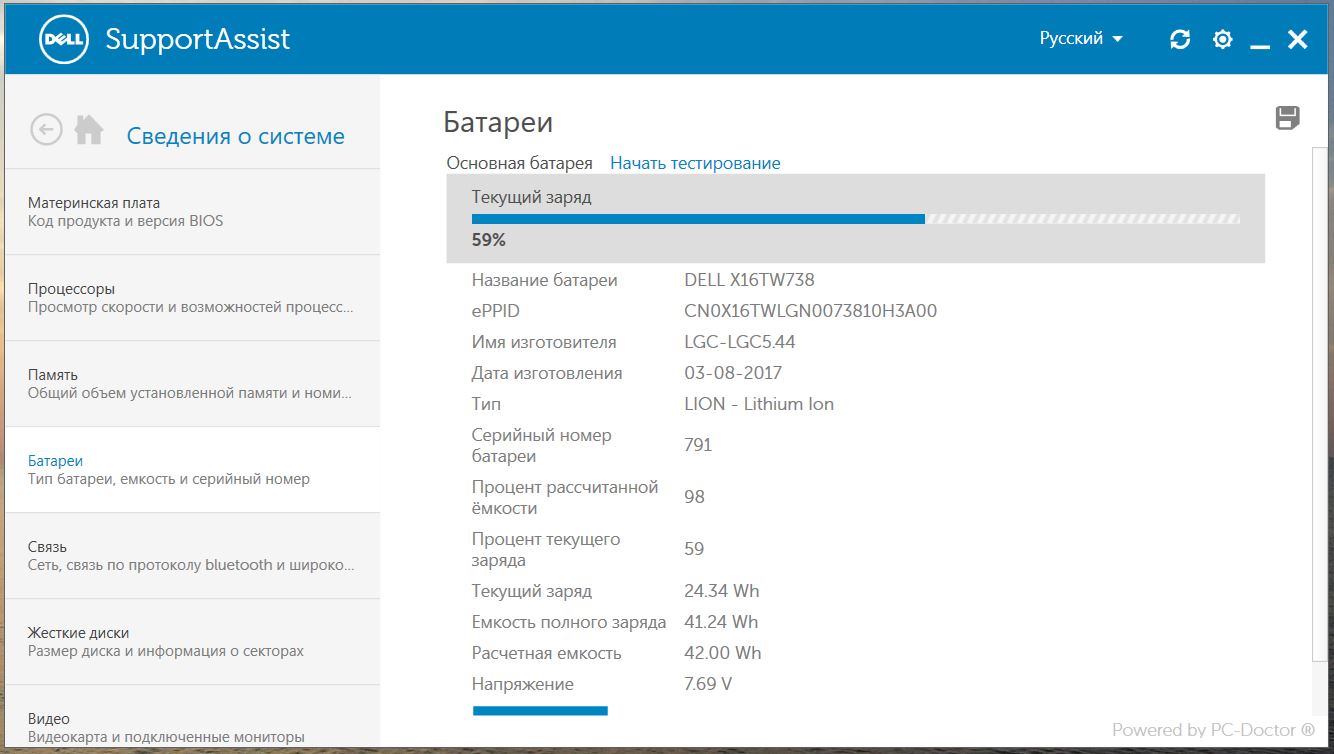Click design capacity 42.00 Wh
This screenshot has width=1334, height=754.
tap(723, 653)
